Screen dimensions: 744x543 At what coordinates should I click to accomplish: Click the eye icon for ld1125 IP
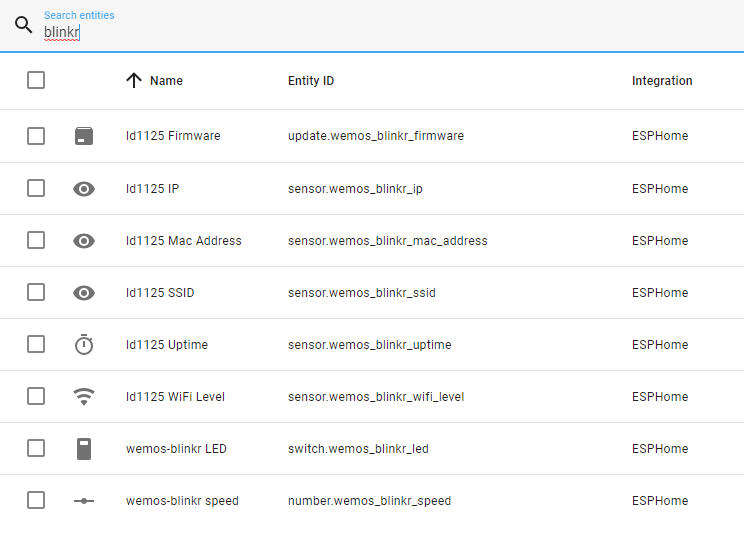tap(84, 189)
